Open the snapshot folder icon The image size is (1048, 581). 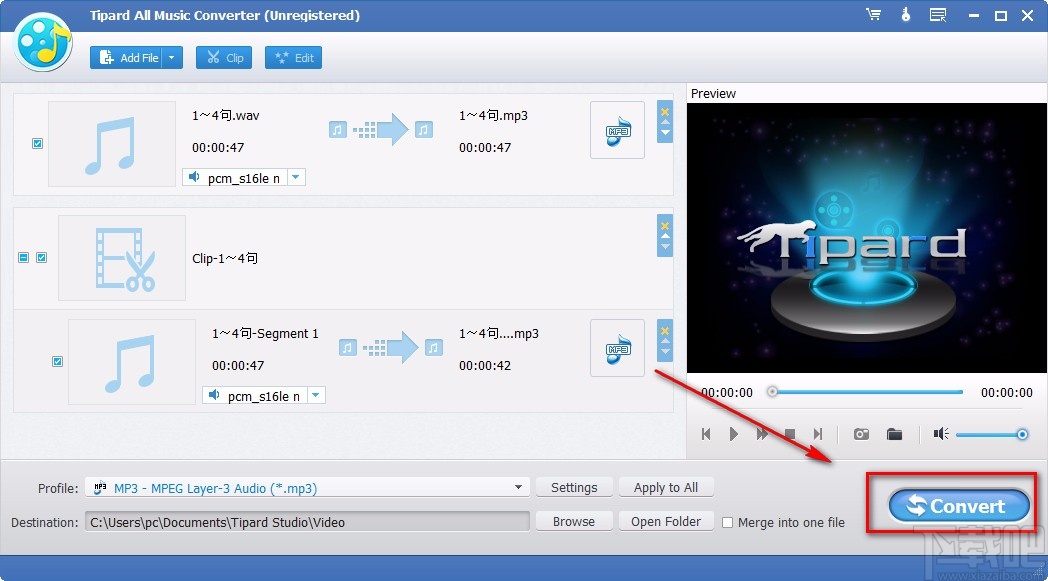click(894, 434)
